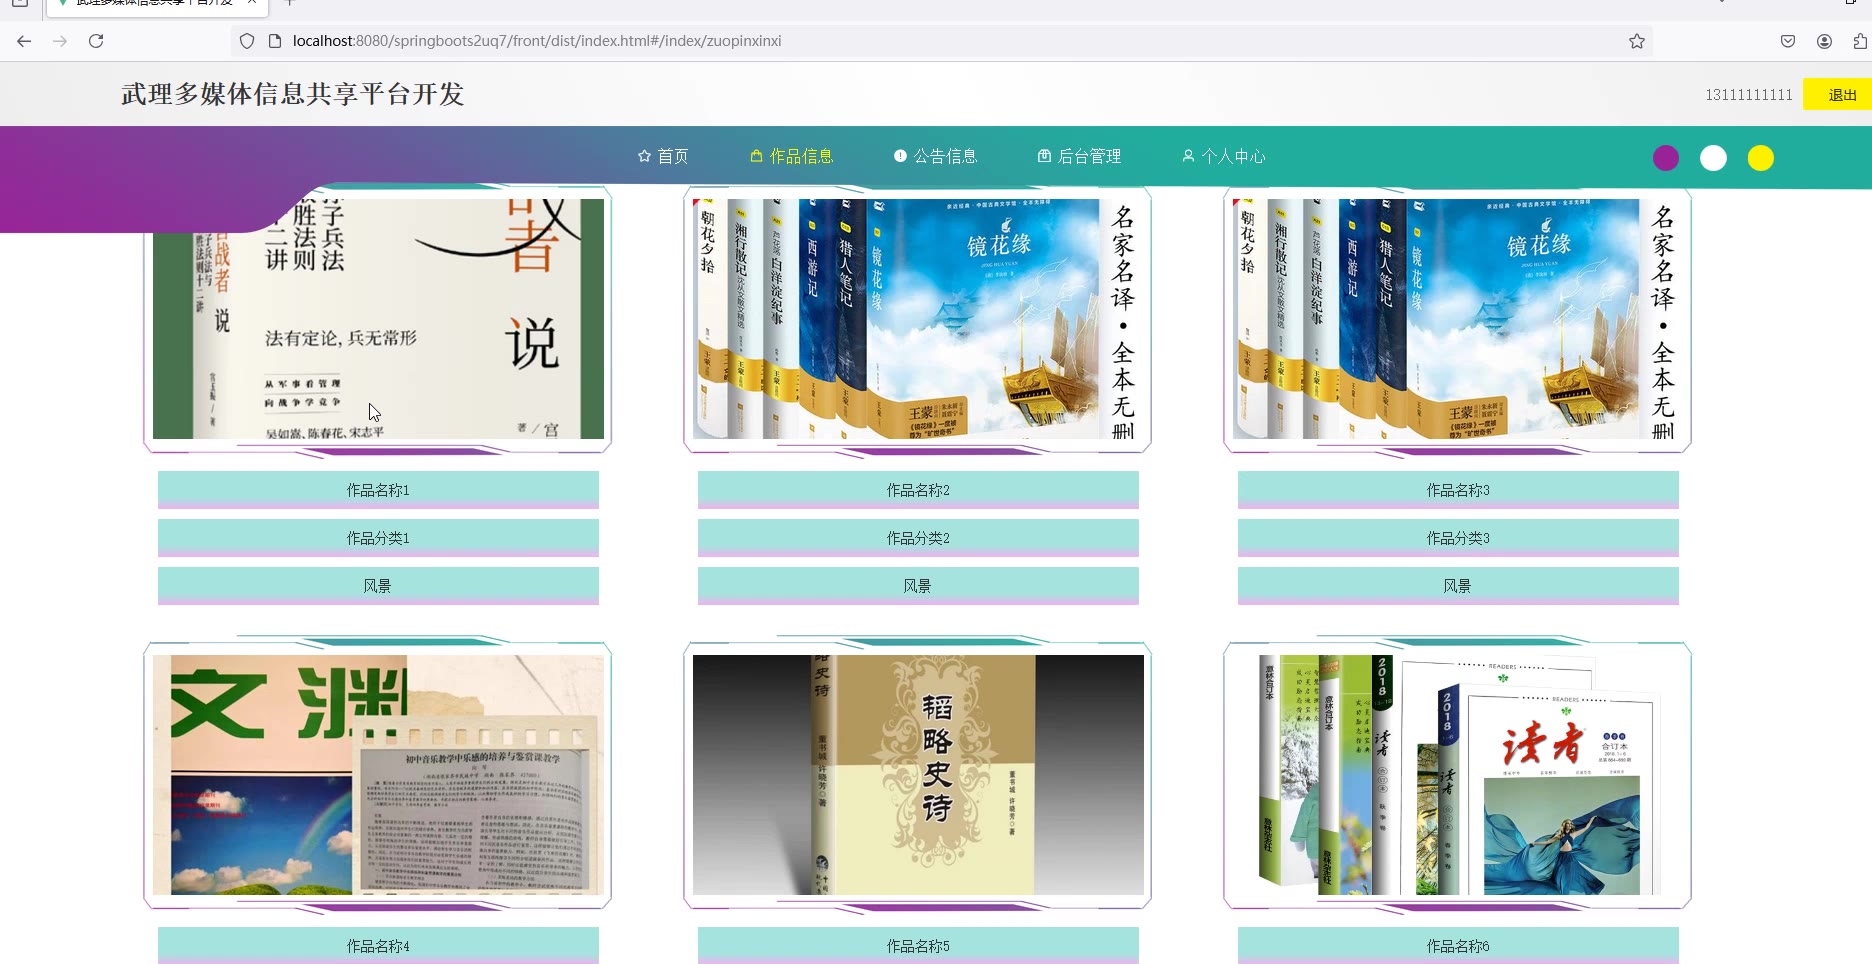Open the 文渊 cover thumbnail above 作品名称4

[378, 775]
